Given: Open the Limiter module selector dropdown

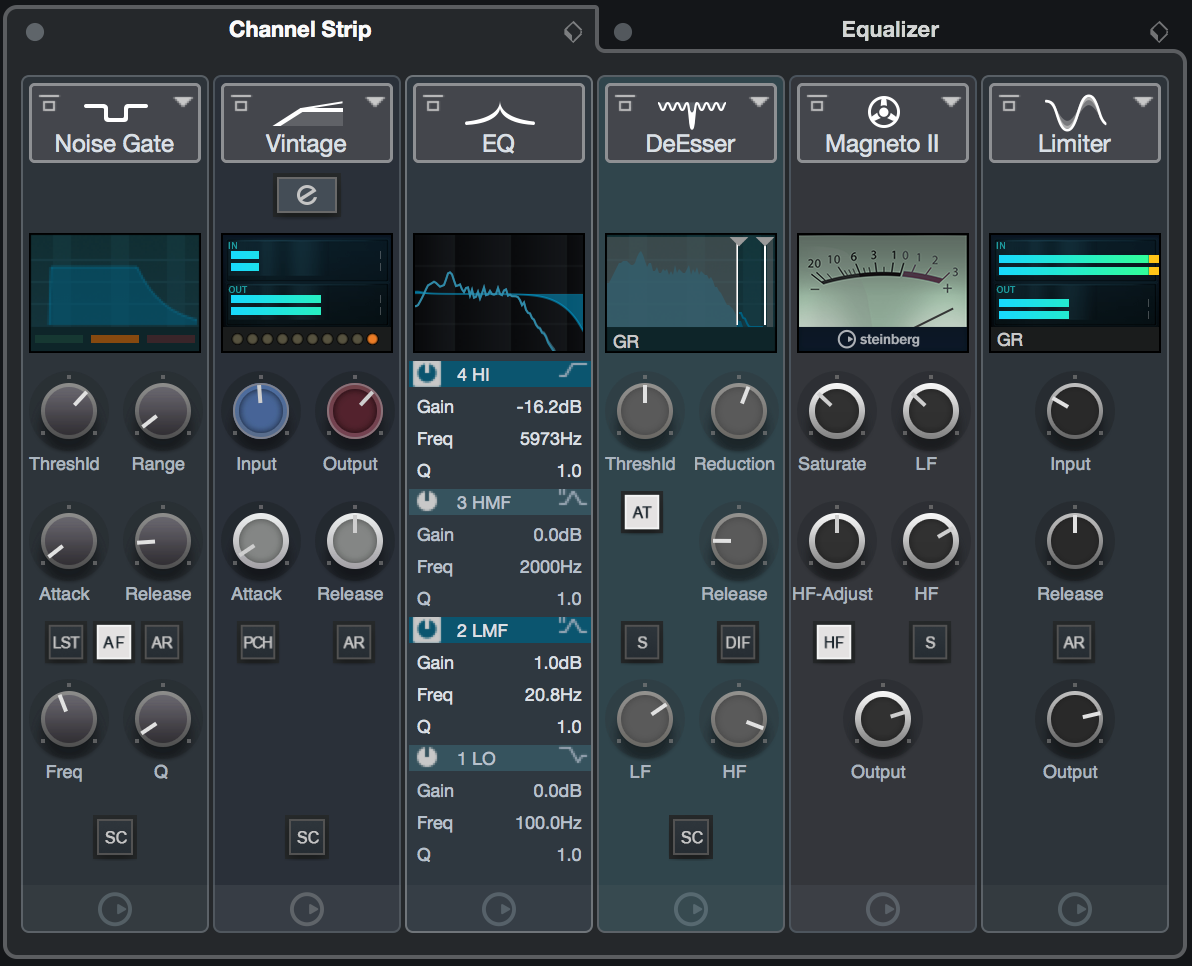Looking at the screenshot, I should point(1144,101).
